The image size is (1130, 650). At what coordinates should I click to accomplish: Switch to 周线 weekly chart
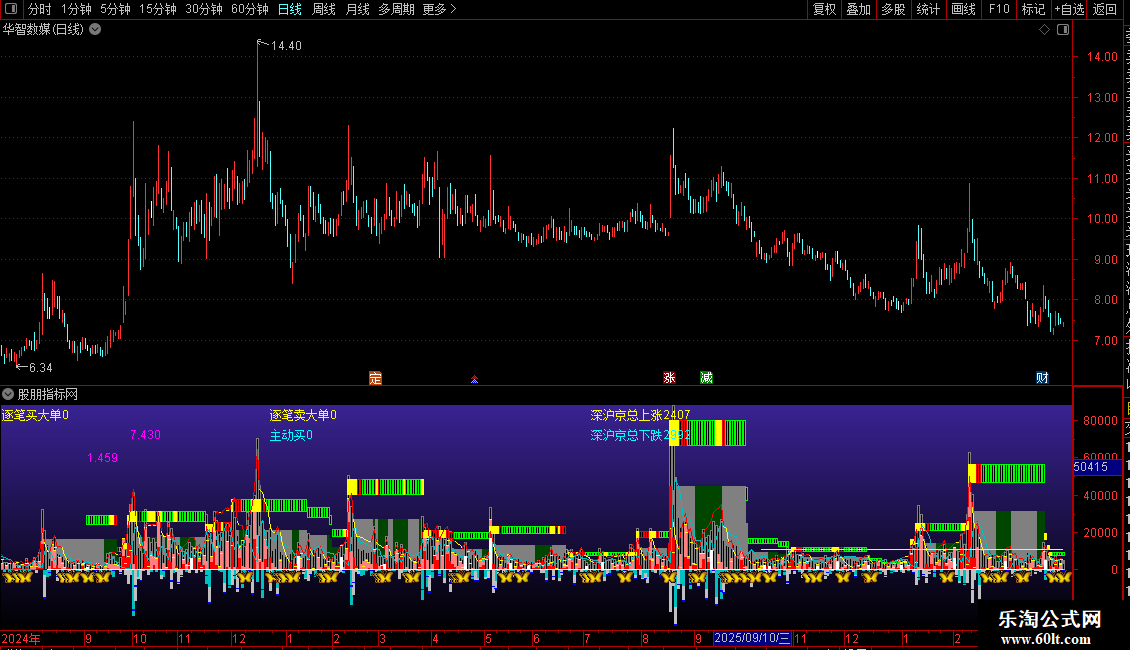click(x=324, y=9)
